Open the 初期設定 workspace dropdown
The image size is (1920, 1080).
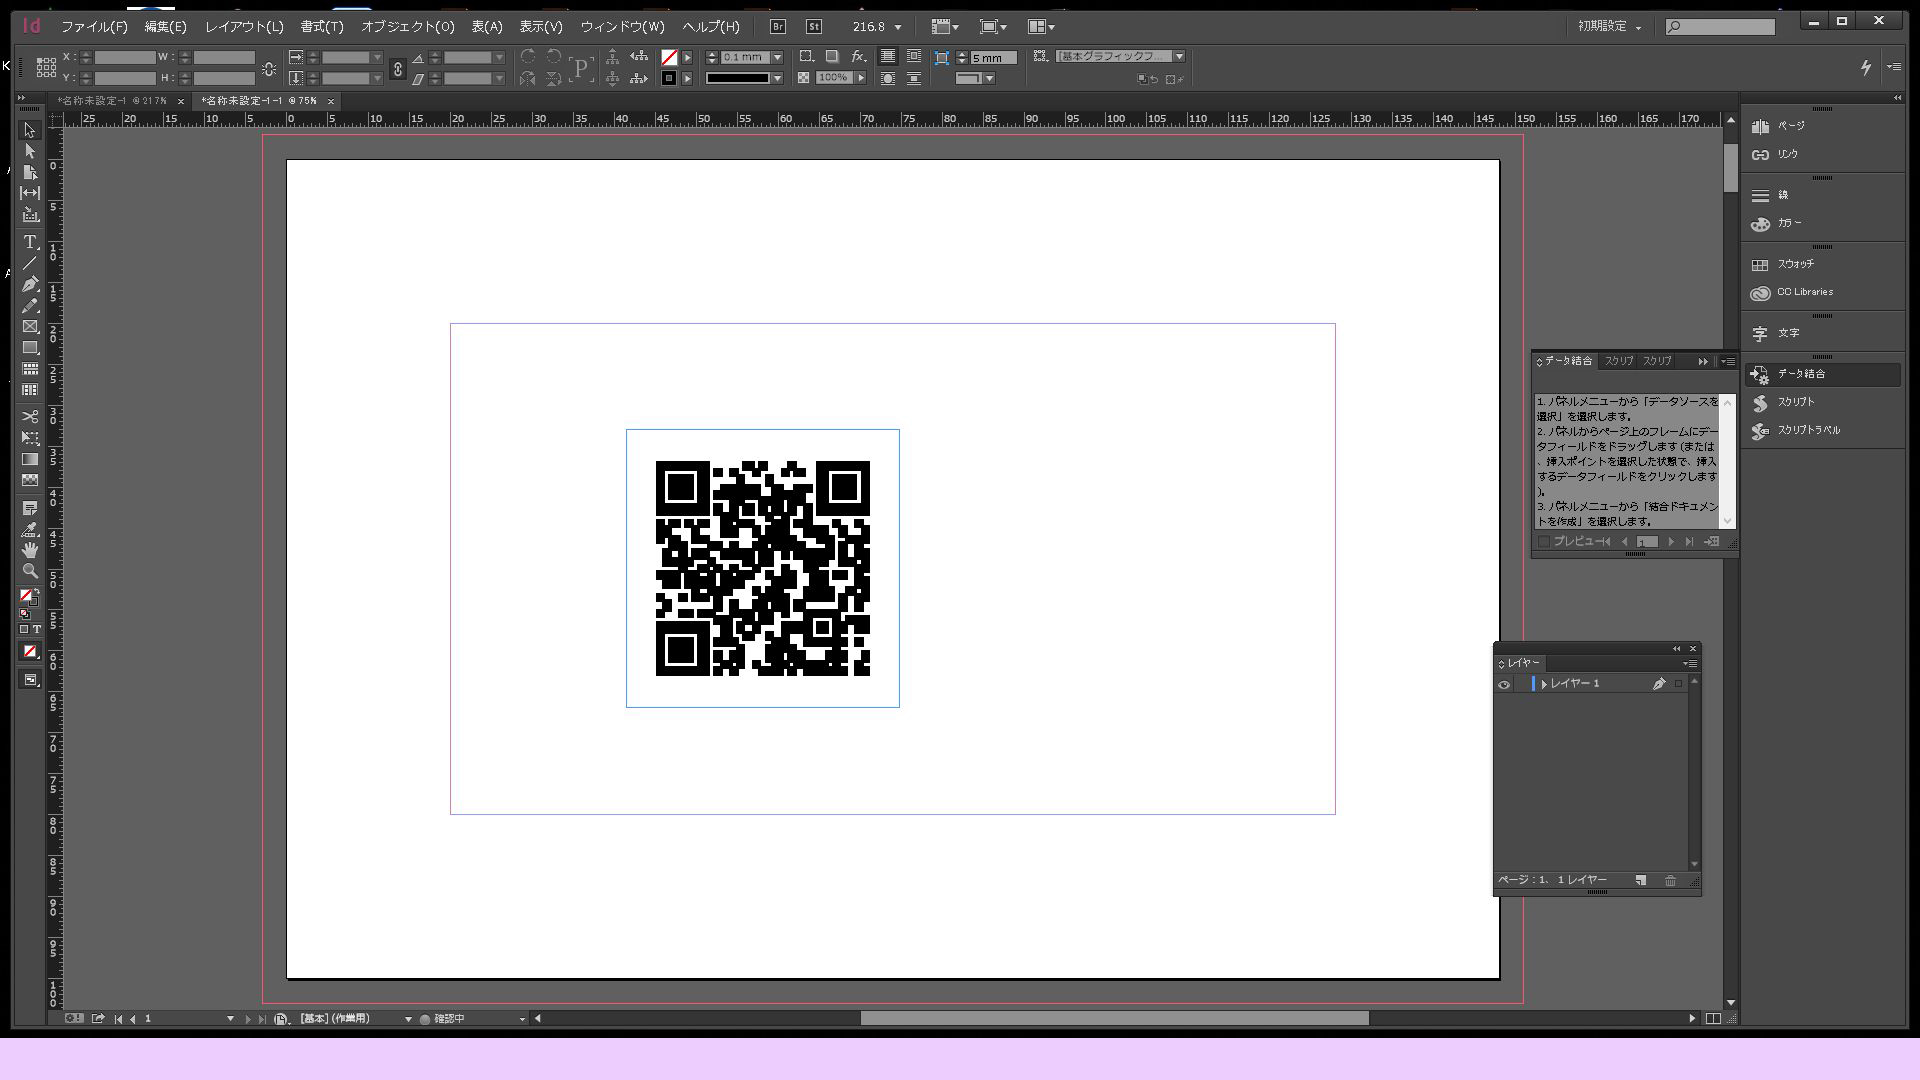pyautogui.click(x=1610, y=26)
